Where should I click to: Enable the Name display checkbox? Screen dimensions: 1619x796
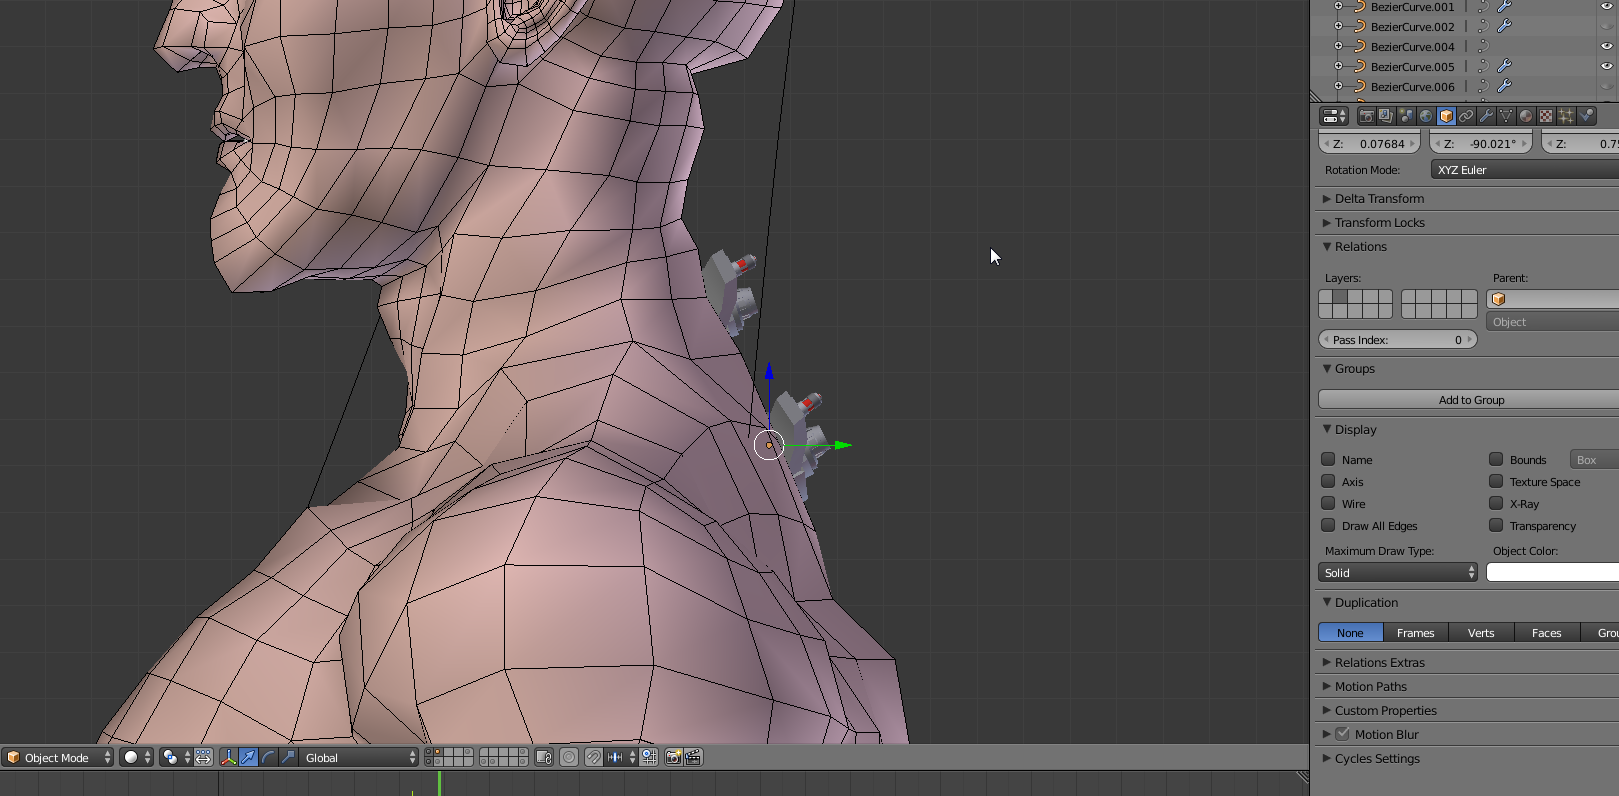point(1328,459)
